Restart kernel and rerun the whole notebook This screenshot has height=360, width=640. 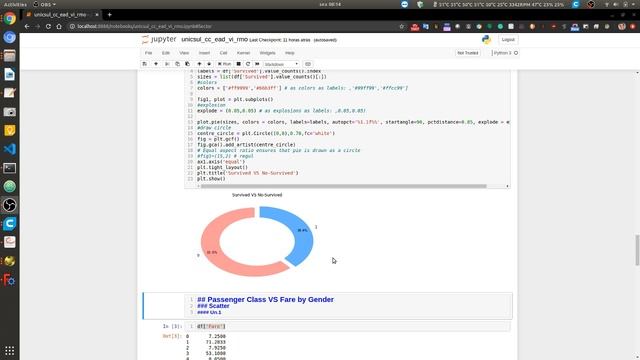coord(257,64)
